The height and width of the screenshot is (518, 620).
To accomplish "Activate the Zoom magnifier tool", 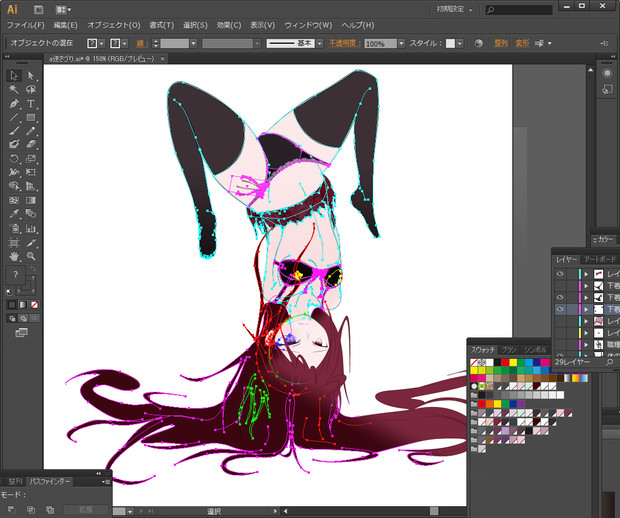I will point(31,256).
